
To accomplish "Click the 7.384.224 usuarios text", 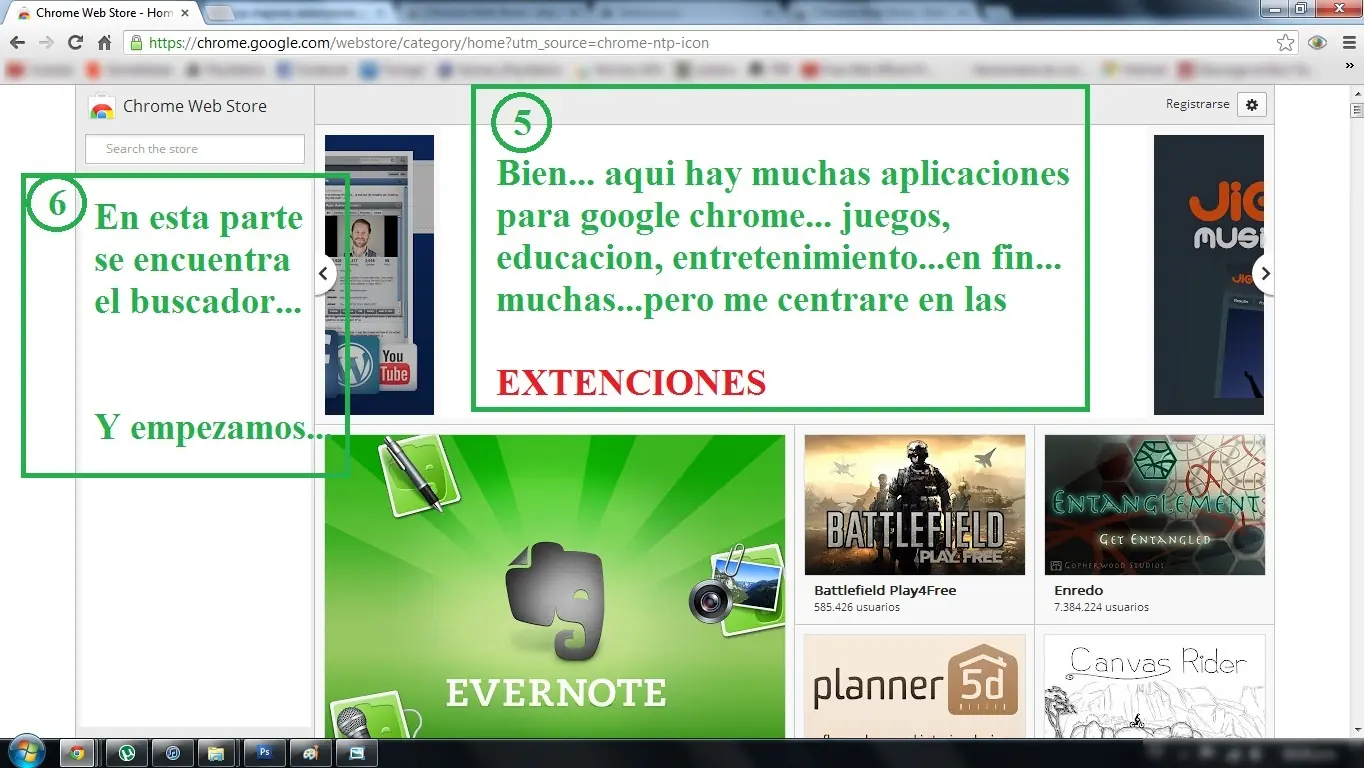I will (x=1101, y=607).
